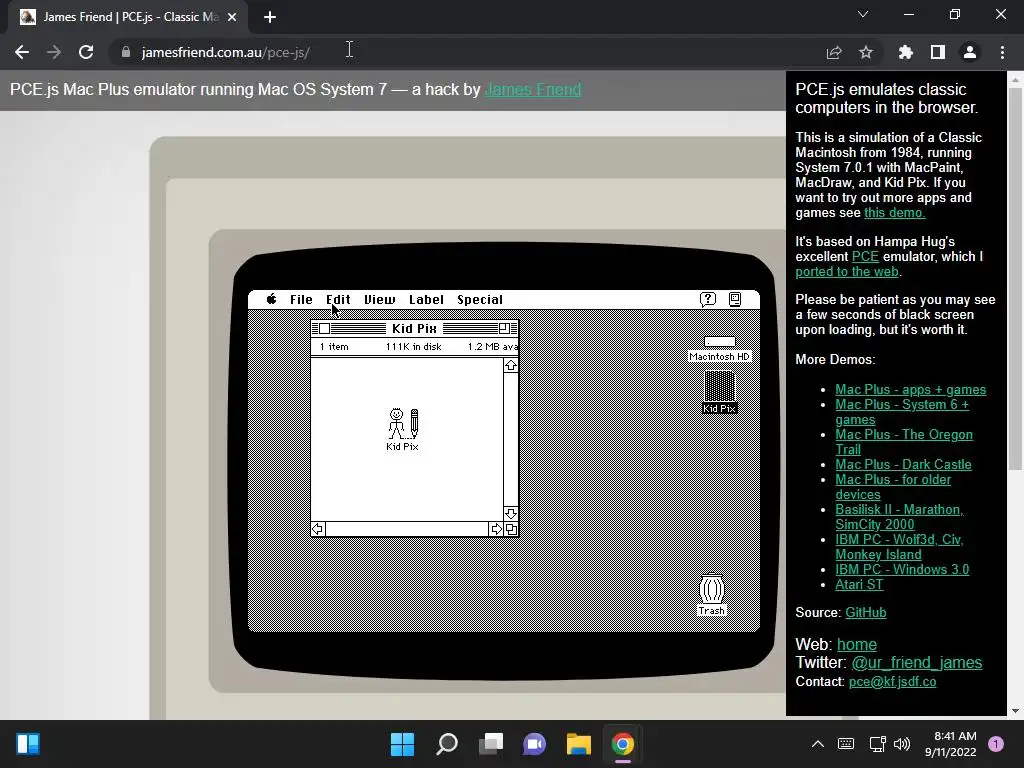Click the Kid Pix window scroll down arrow
Screen dimensions: 1024x768
[511, 514]
